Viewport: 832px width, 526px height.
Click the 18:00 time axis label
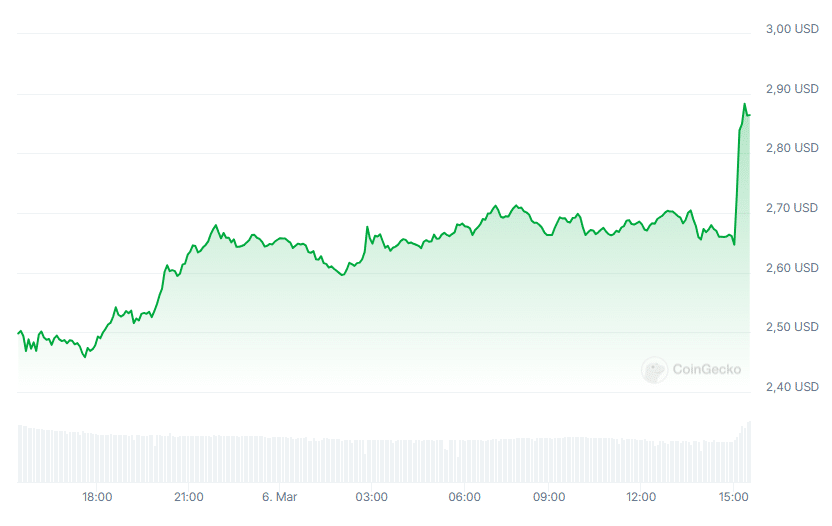[97, 497]
